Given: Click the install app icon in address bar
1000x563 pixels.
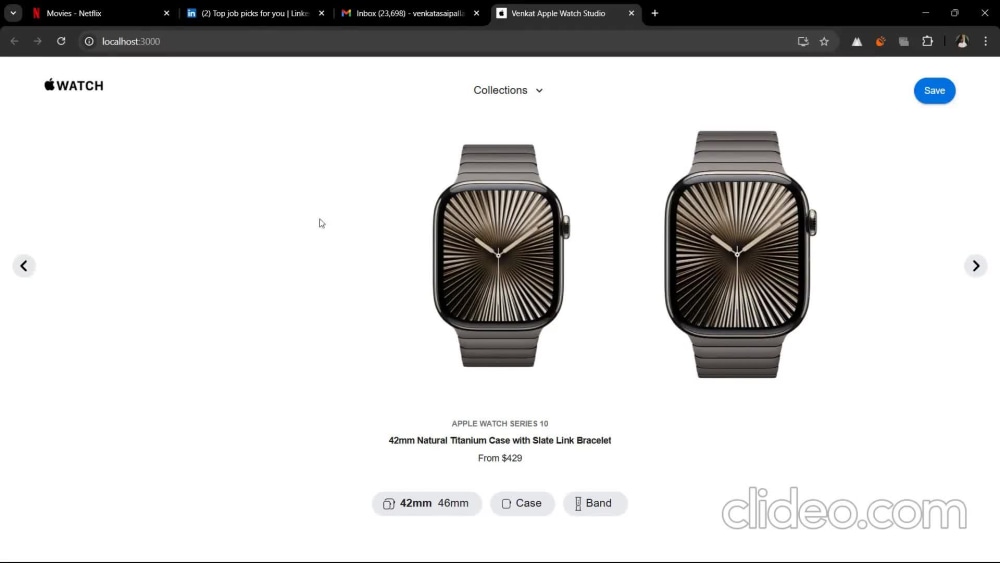Looking at the screenshot, I should coord(803,41).
